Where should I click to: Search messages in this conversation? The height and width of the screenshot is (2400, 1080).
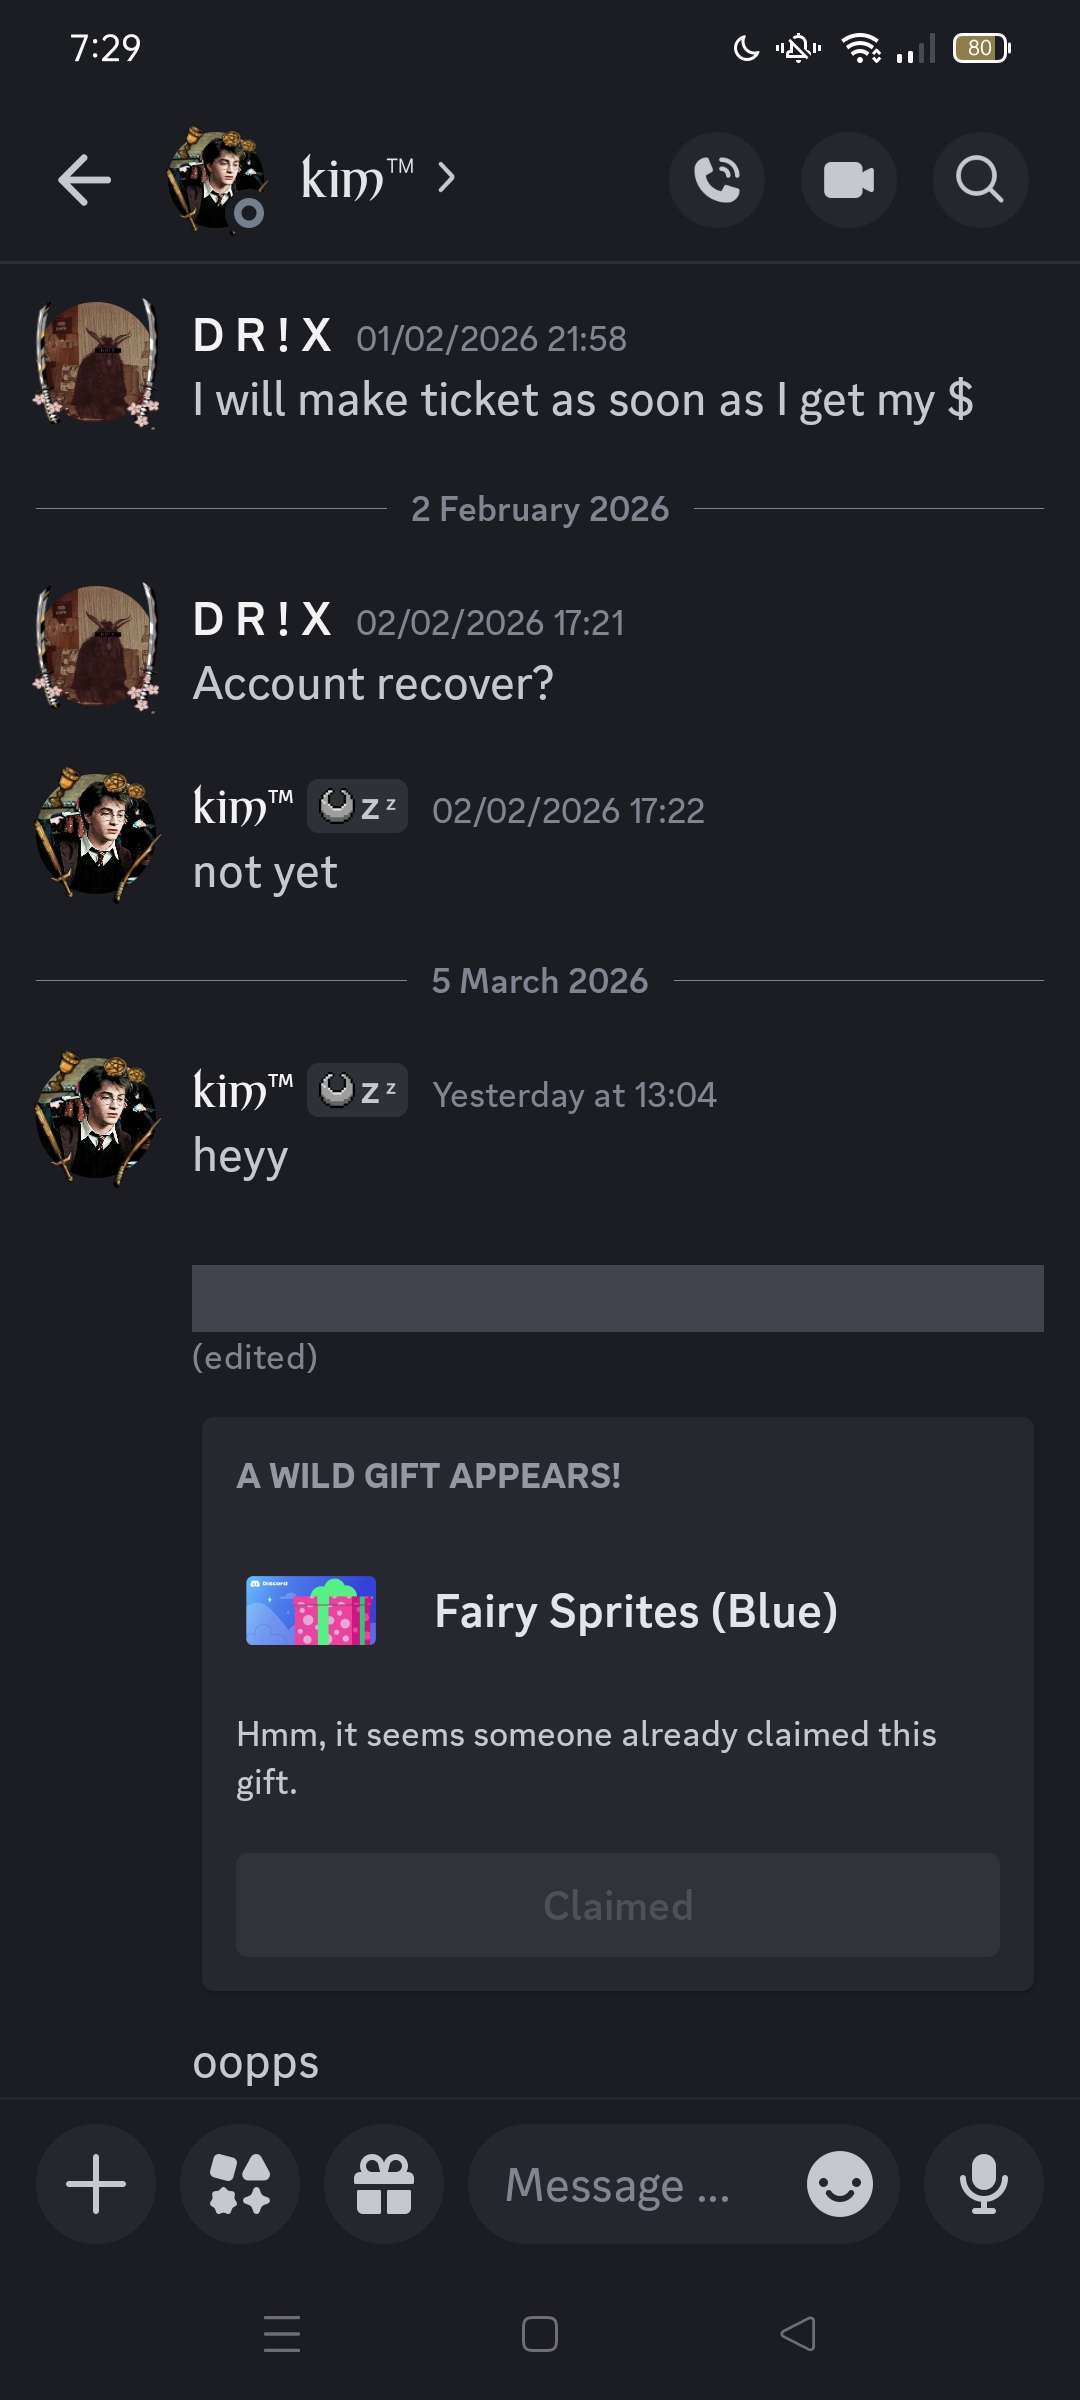[x=980, y=180]
